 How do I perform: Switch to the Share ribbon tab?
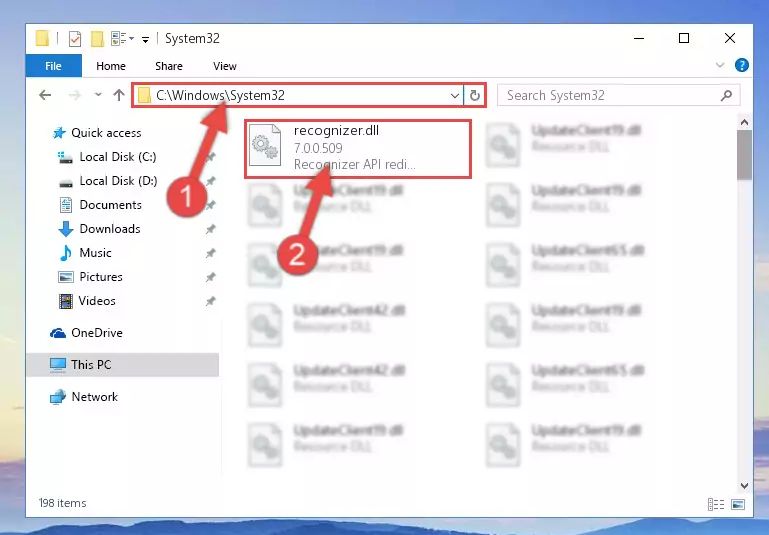[169, 66]
